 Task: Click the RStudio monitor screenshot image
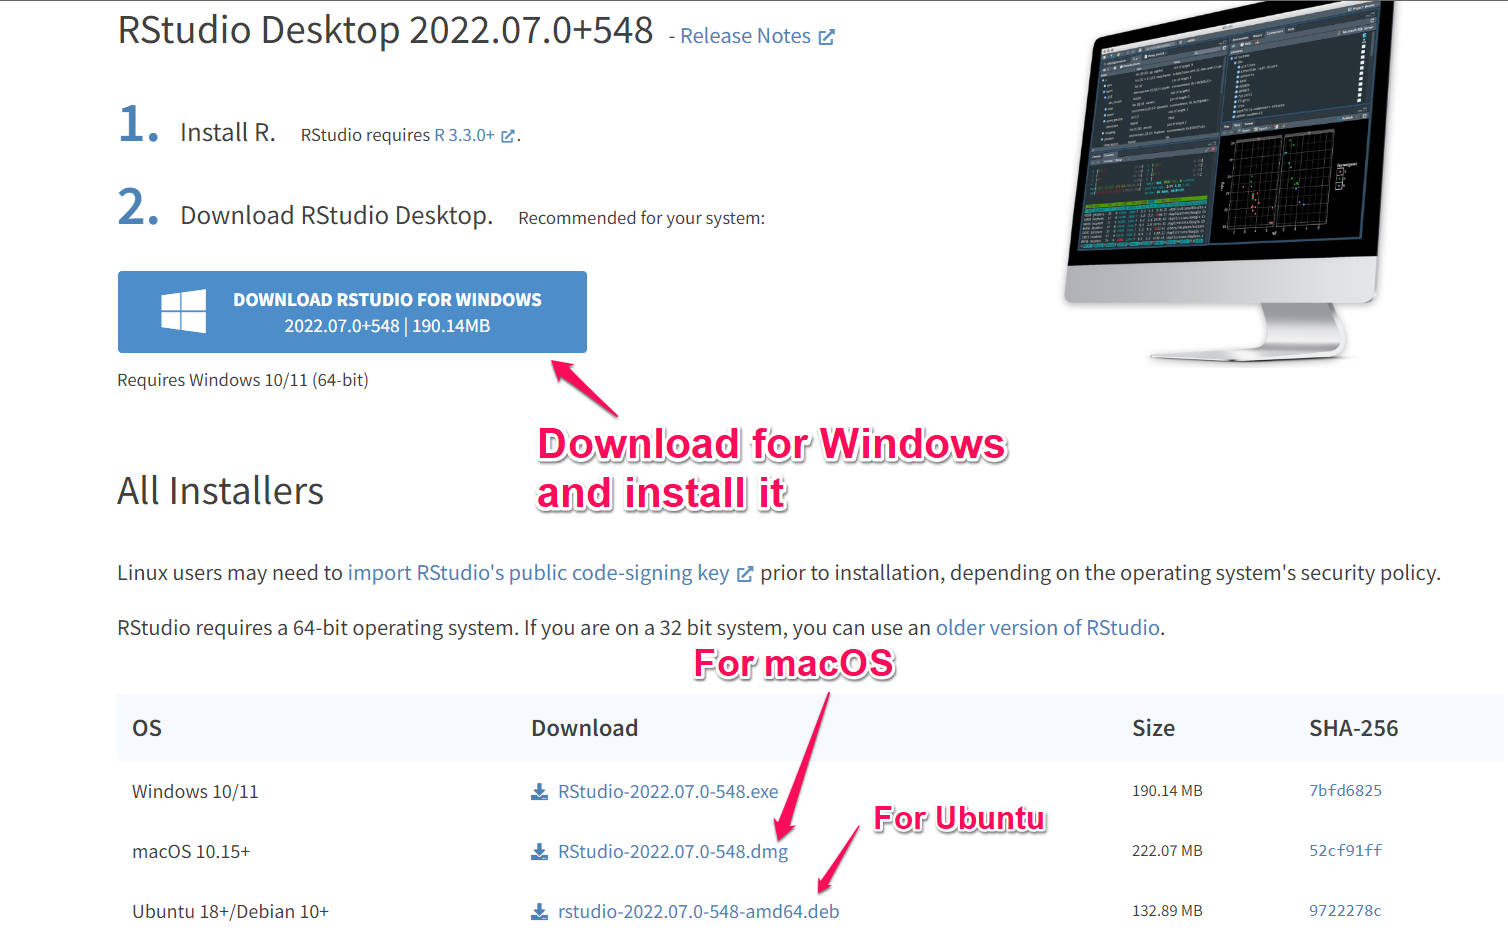1227,180
